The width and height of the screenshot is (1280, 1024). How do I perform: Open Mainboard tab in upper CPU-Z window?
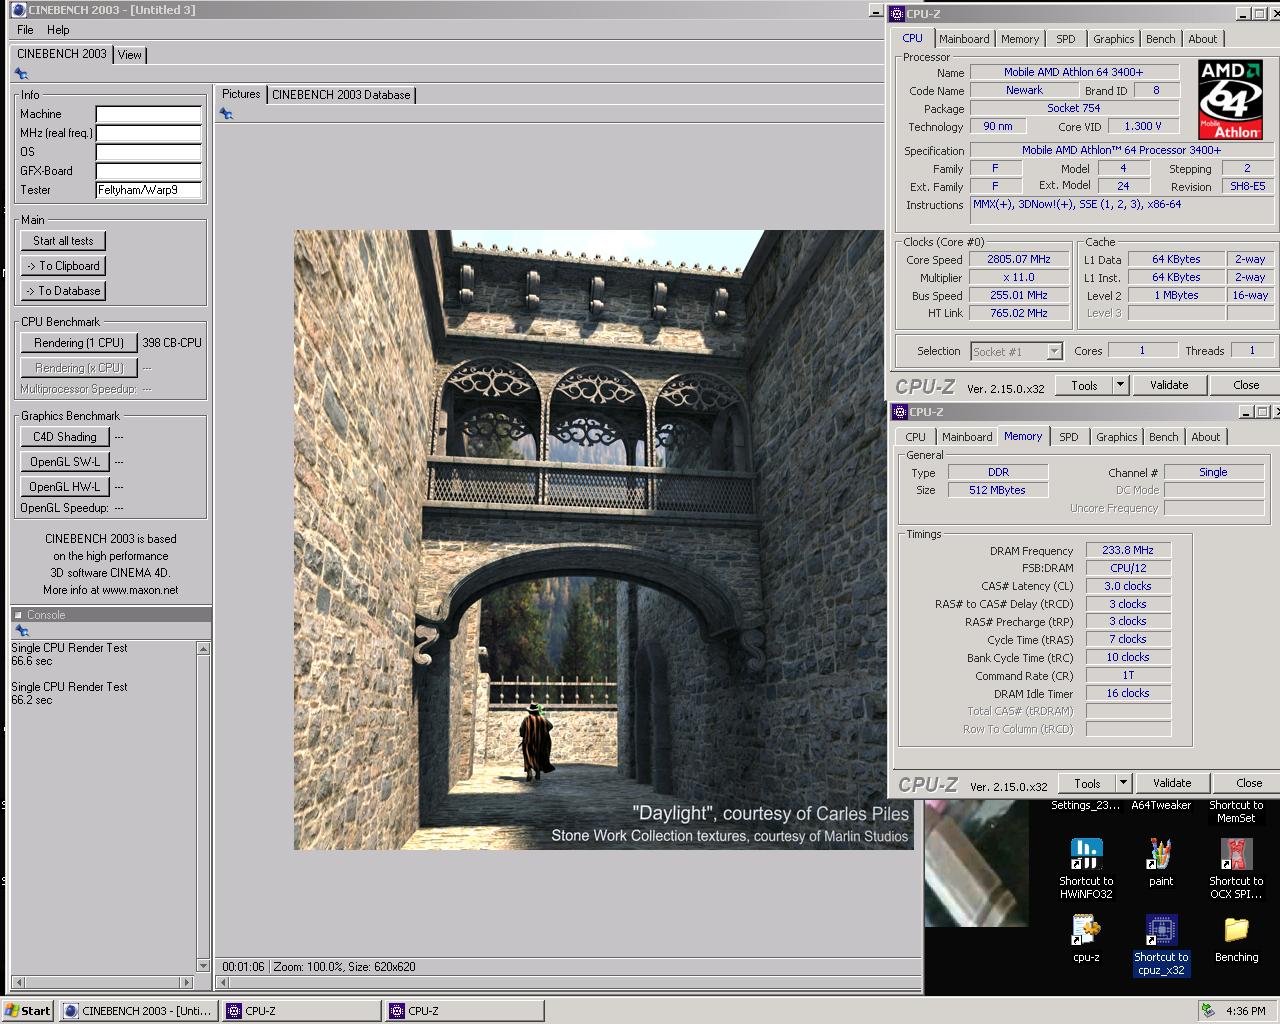point(964,39)
